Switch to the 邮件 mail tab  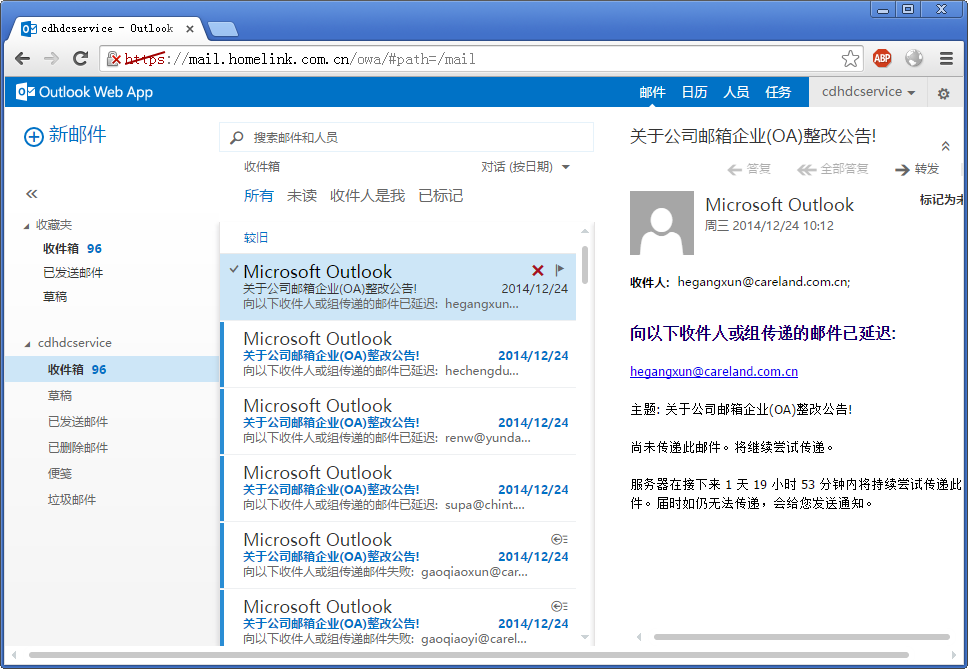[x=652, y=92]
